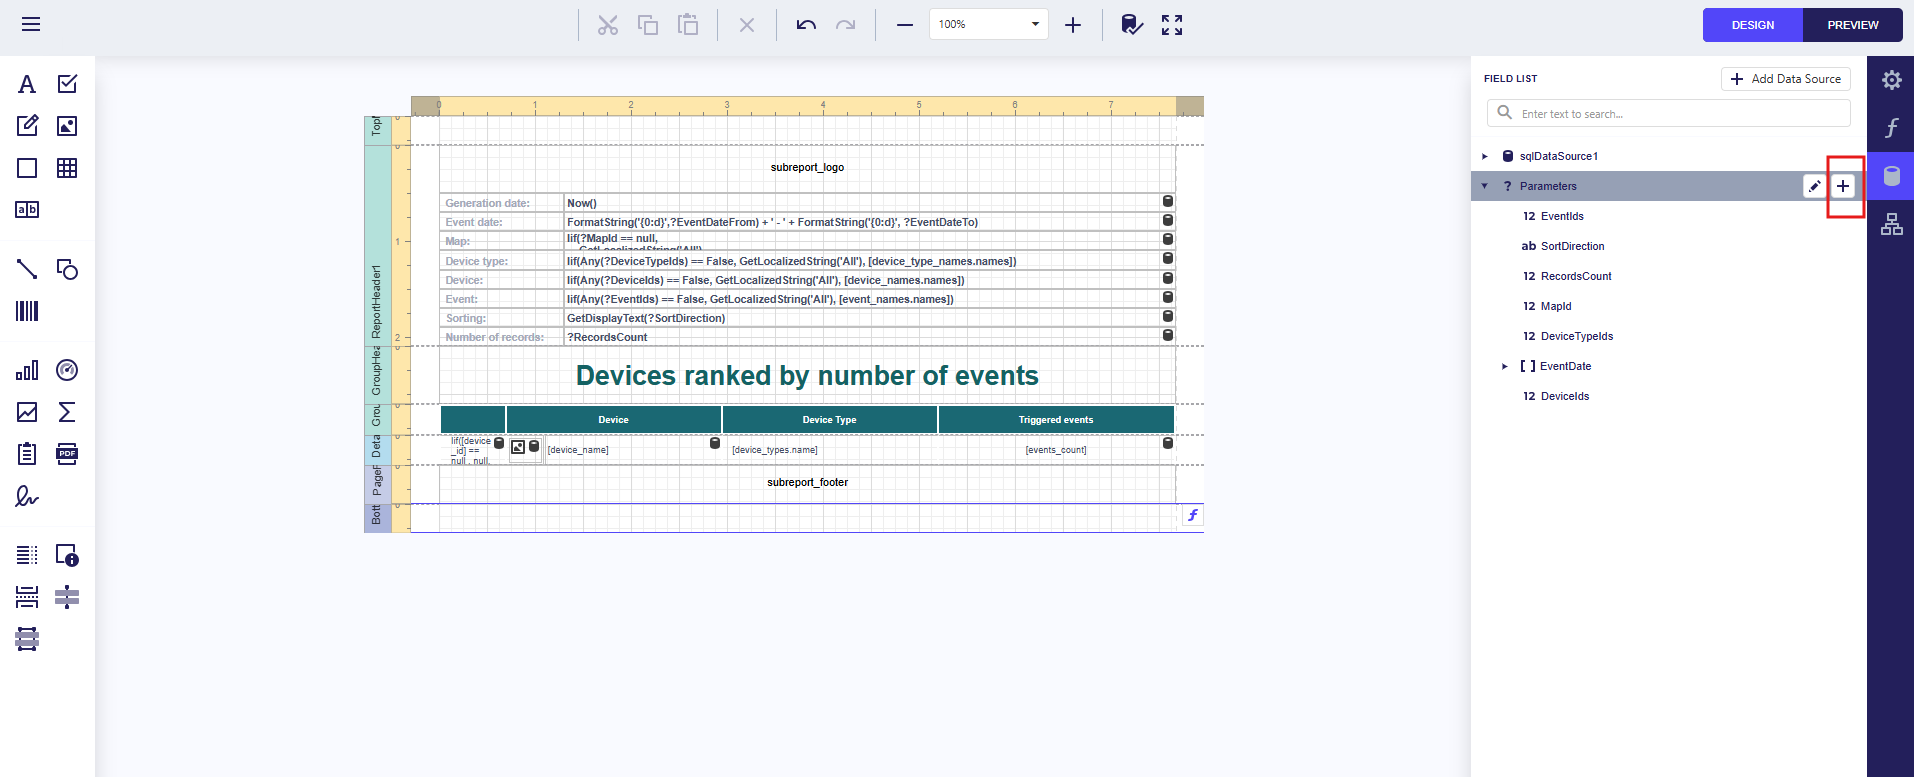Click the Undo toolbar button
The image size is (1914, 777).
pyautogui.click(x=806, y=25)
